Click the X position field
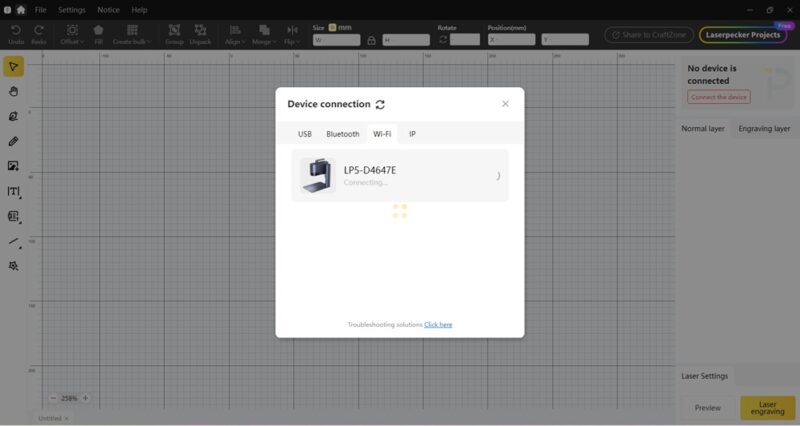The width and height of the screenshot is (800, 426). (x=511, y=39)
